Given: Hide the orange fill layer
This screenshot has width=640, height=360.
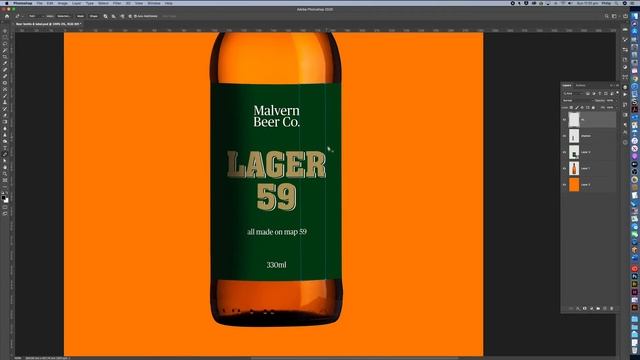Looking at the screenshot, I should 564,184.
